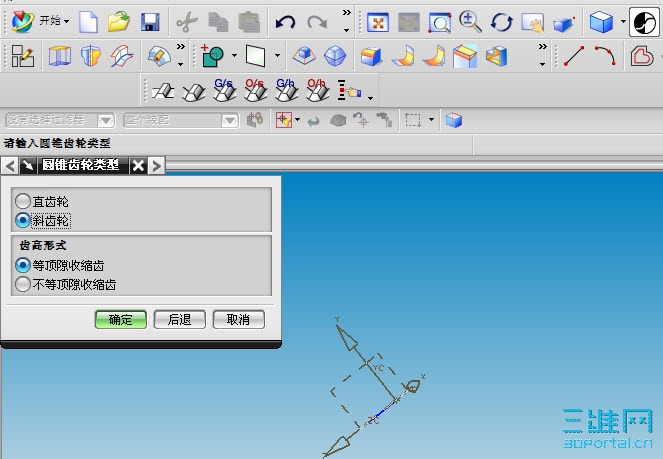Click the O/s gear toolbar icon
Screen dimensions: 663x459
255,90
